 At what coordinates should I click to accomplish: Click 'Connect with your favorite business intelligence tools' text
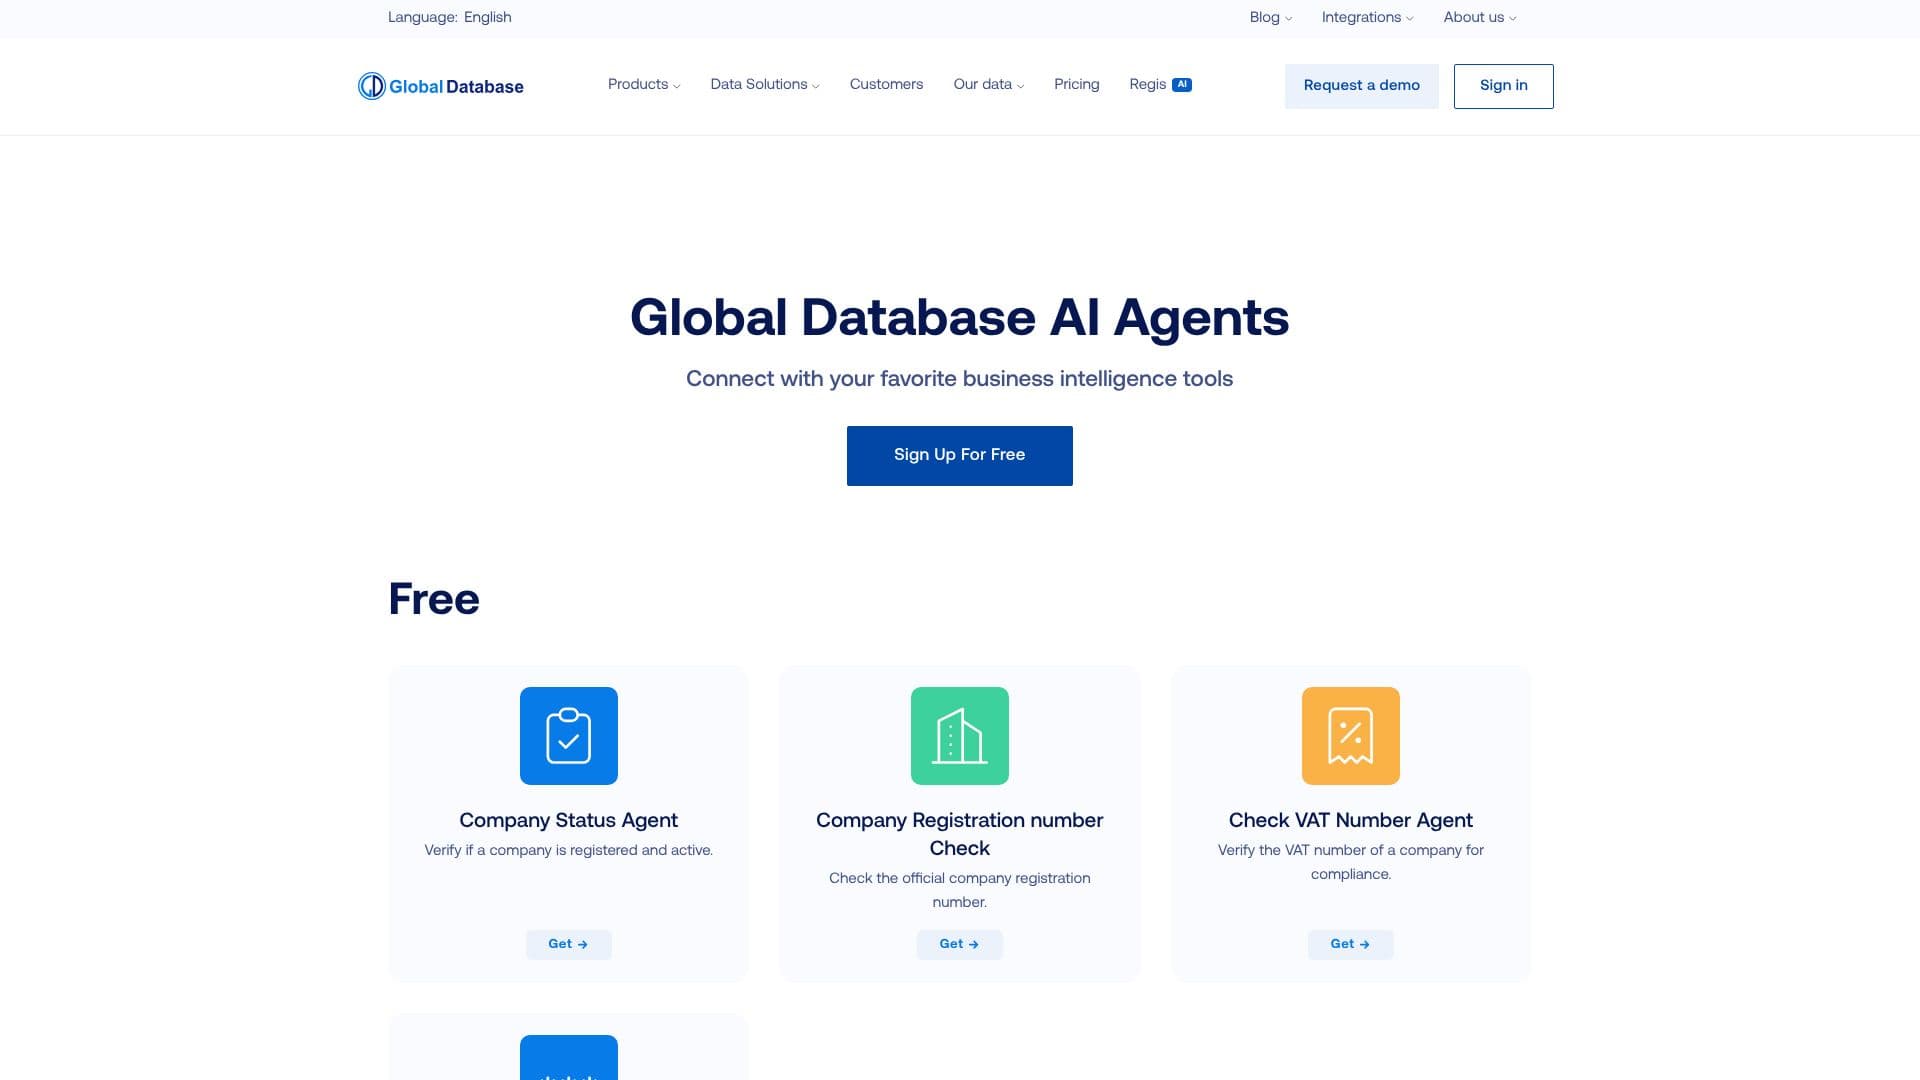click(x=960, y=379)
